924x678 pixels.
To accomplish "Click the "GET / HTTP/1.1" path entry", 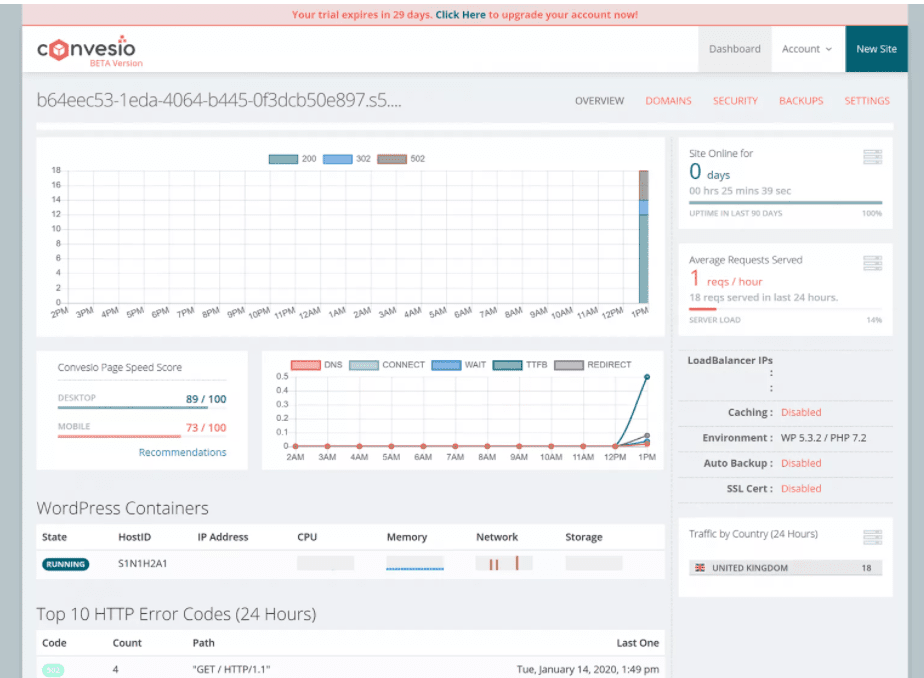I will click(231, 669).
